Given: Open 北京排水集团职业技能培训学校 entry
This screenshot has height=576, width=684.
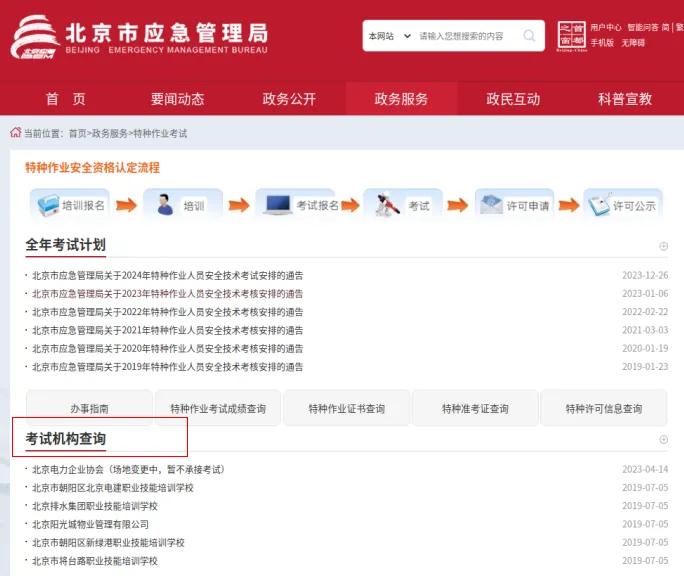Looking at the screenshot, I should [95, 506].
